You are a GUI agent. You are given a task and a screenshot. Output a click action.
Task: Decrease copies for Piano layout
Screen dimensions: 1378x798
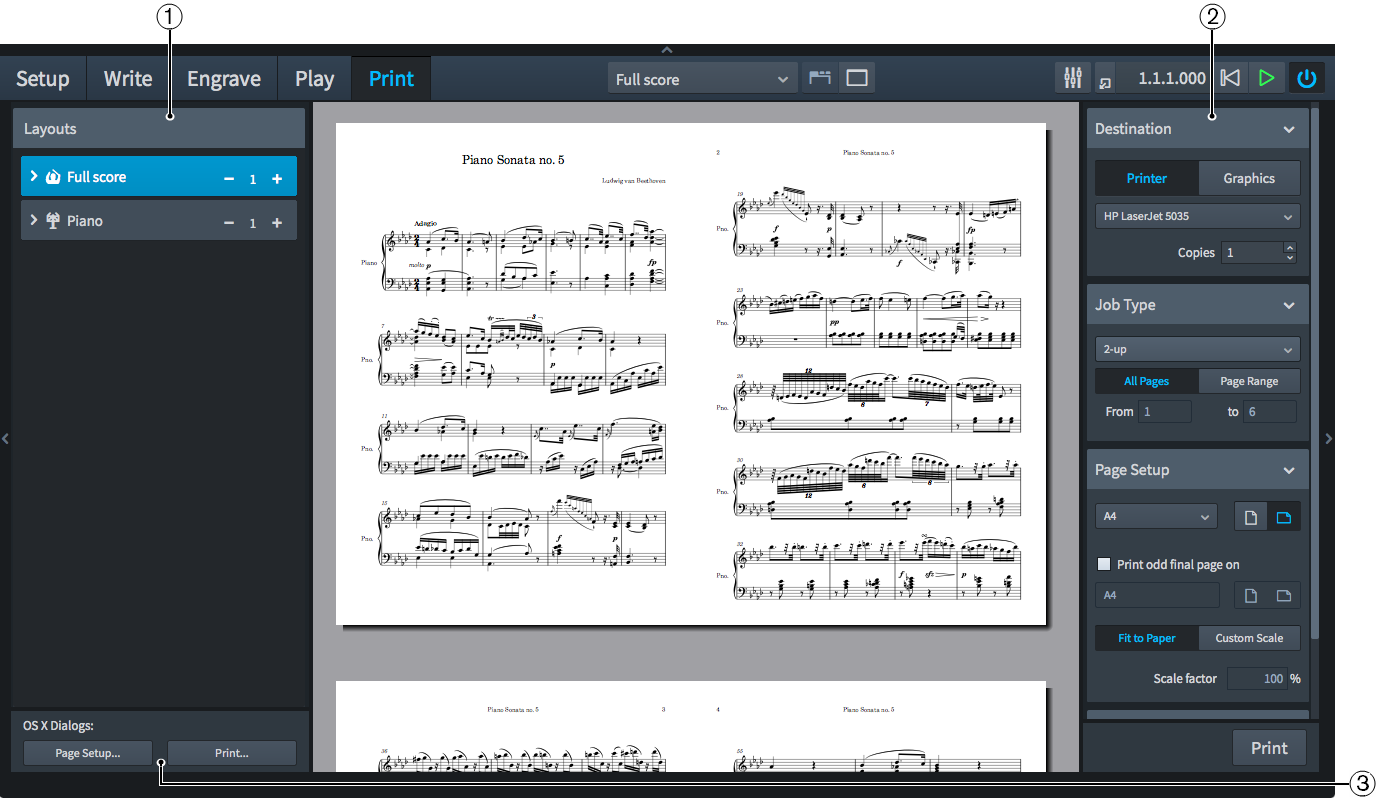click(229, 222)
